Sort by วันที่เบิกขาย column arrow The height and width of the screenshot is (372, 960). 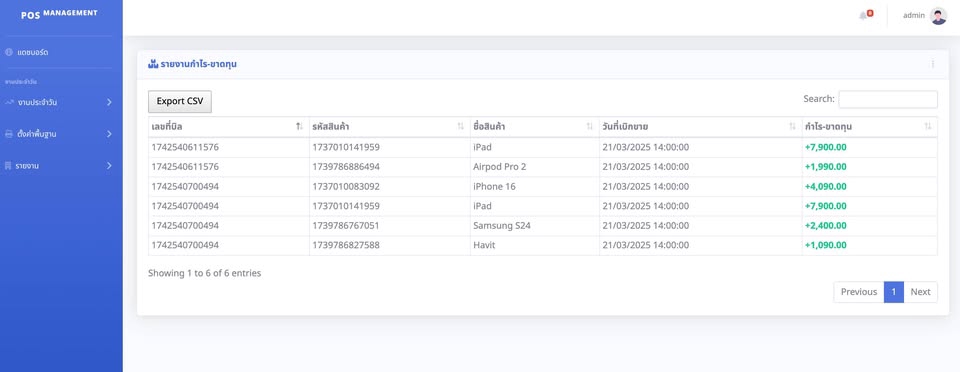(792, 127)
